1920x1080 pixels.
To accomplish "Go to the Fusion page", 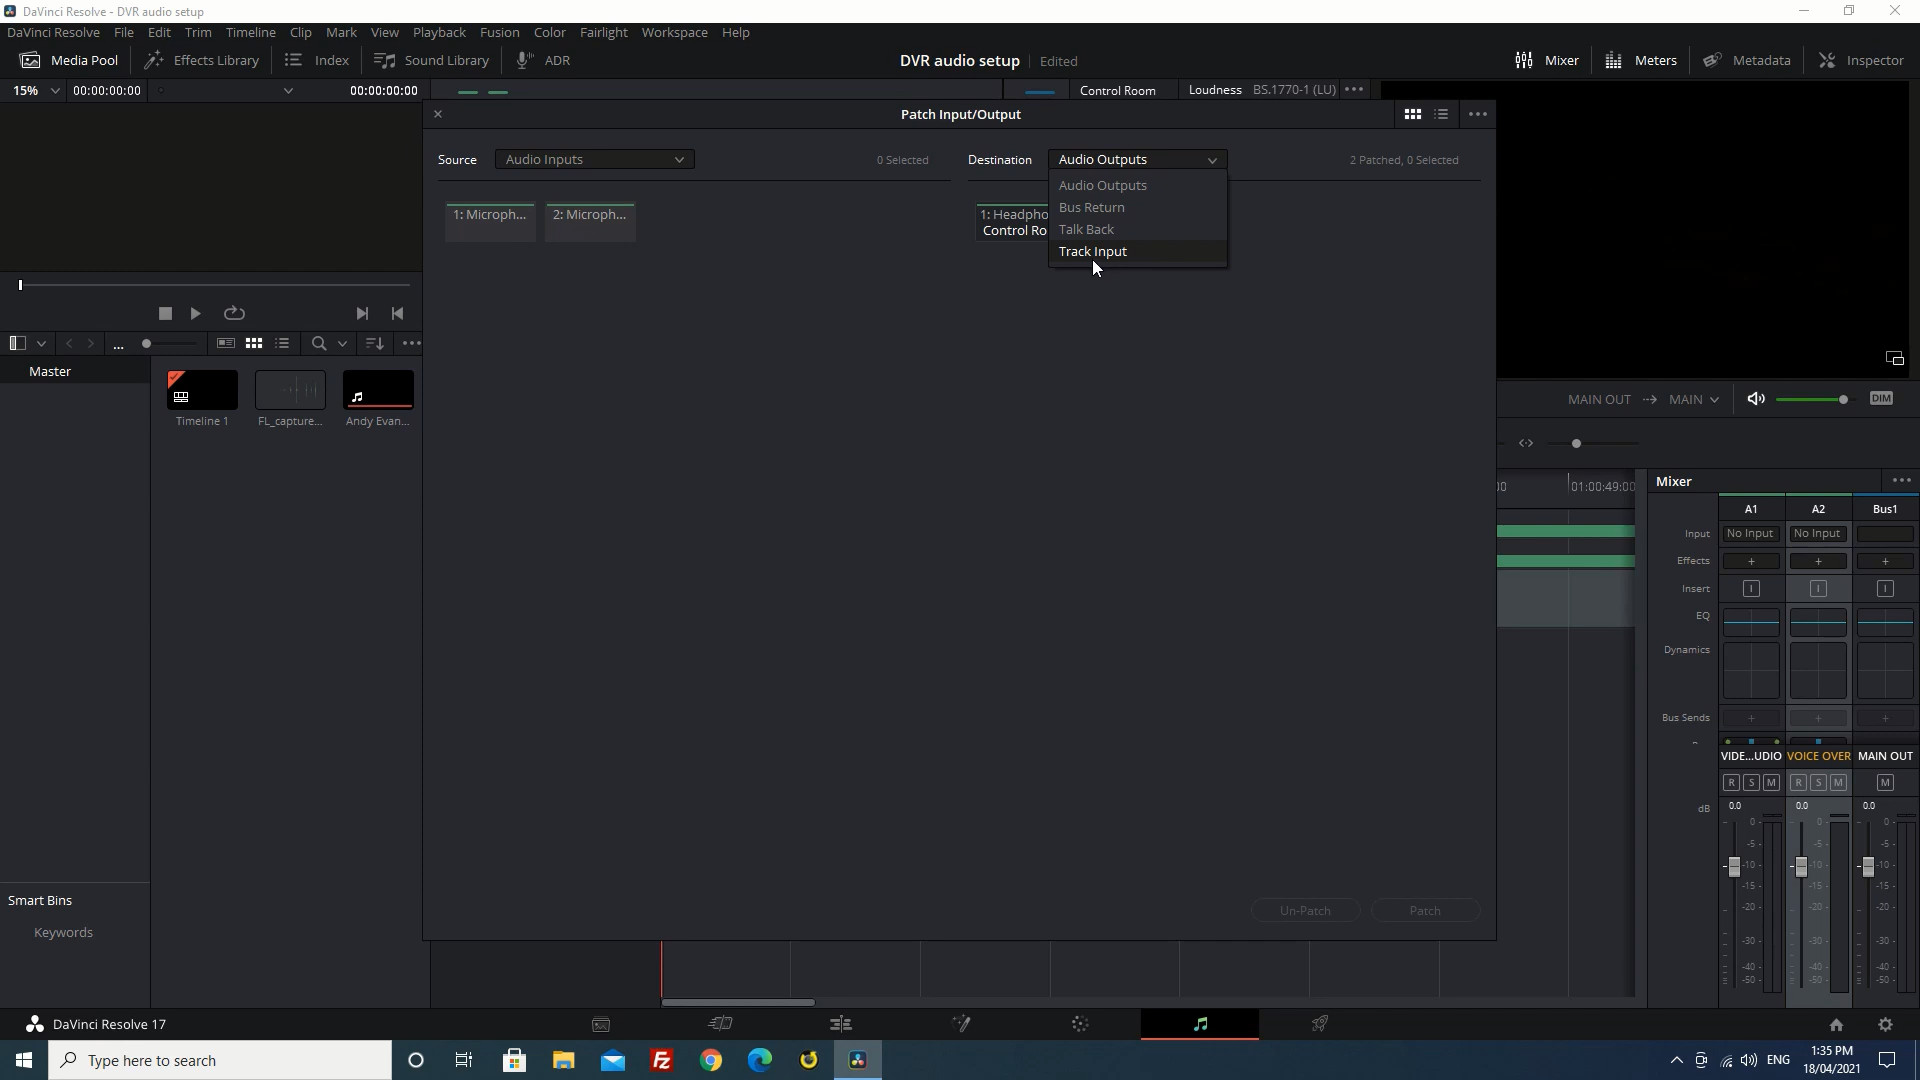I will [x=961, y=1024].
